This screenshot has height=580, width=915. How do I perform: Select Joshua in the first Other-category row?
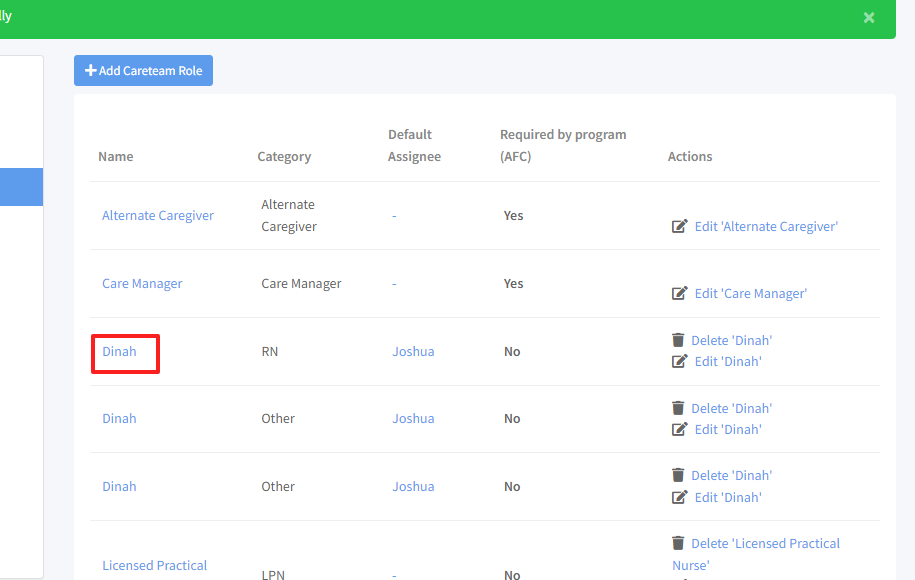pos(413,419)
